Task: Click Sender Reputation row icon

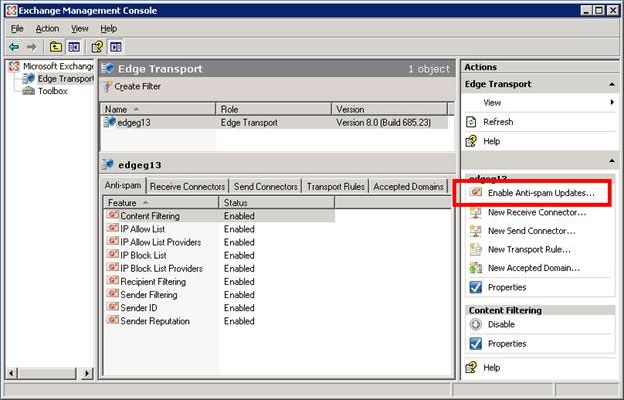Action: [x=113, y=320]
